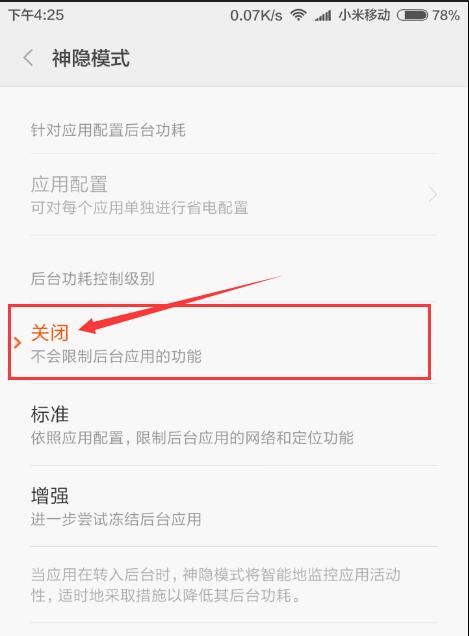Tap the cellular signal bars icon

323,16
